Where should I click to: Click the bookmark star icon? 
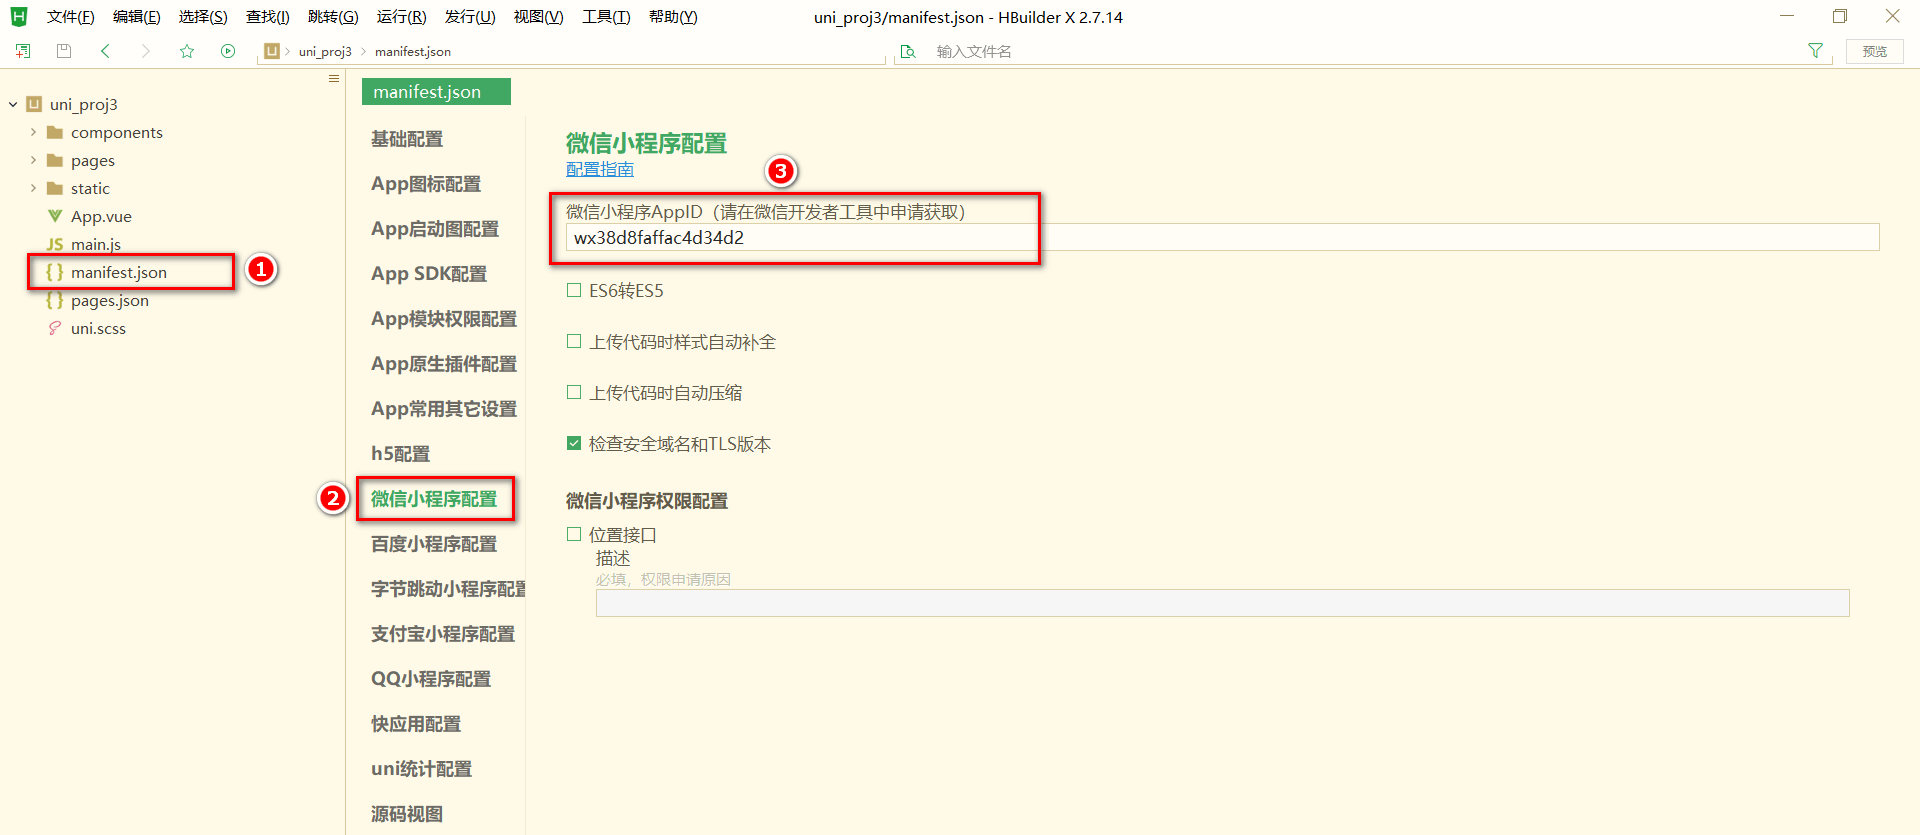point(187,51)
